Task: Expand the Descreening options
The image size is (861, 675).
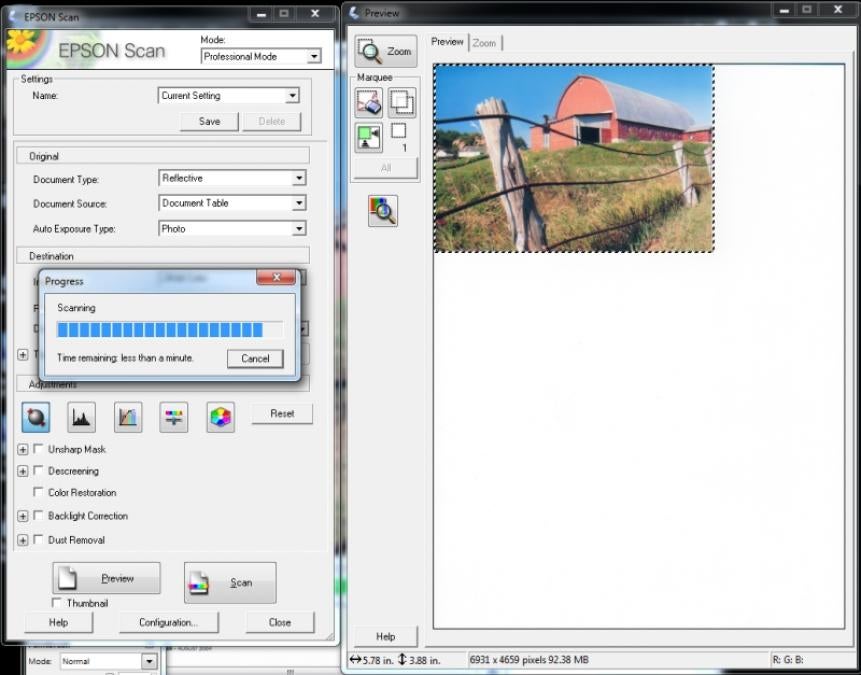Action: [x=23, y=471]
